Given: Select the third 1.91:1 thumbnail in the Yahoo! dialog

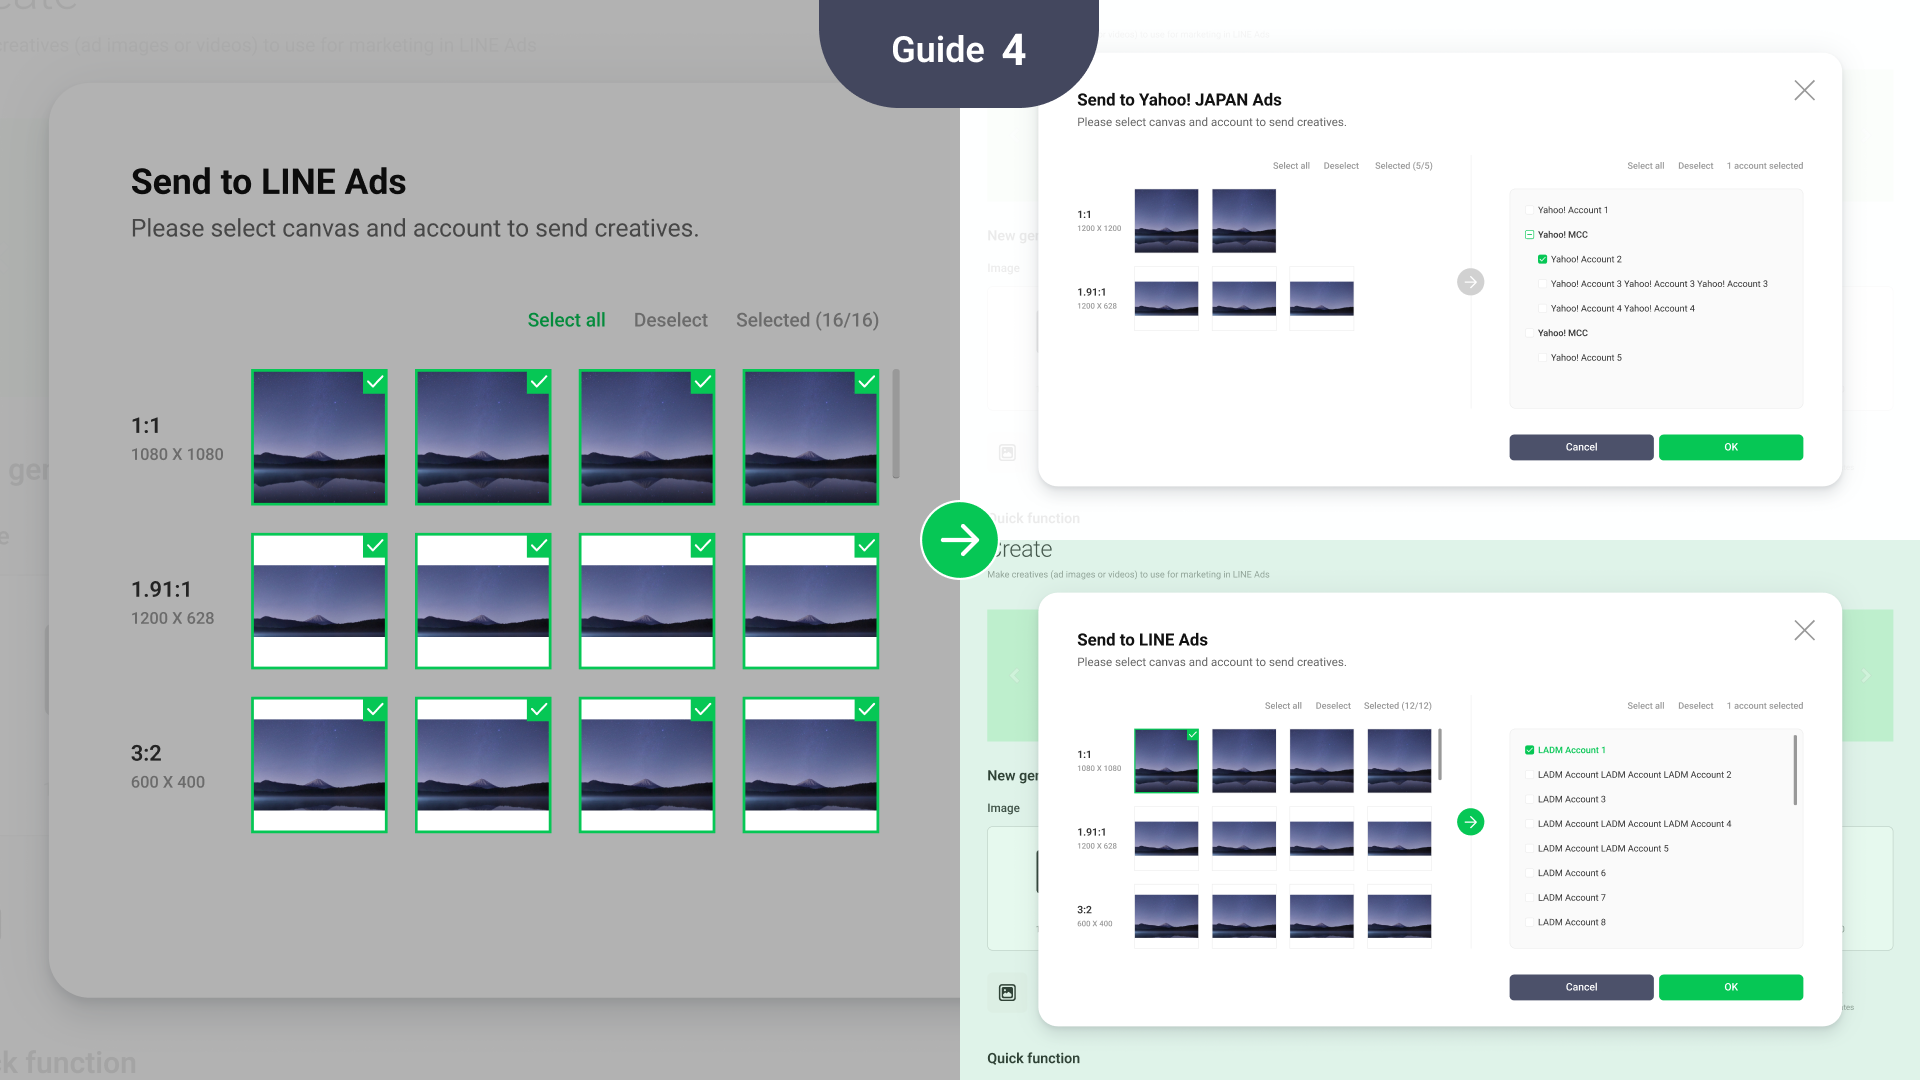Looking at the screenshot, I should (1322, 299).
